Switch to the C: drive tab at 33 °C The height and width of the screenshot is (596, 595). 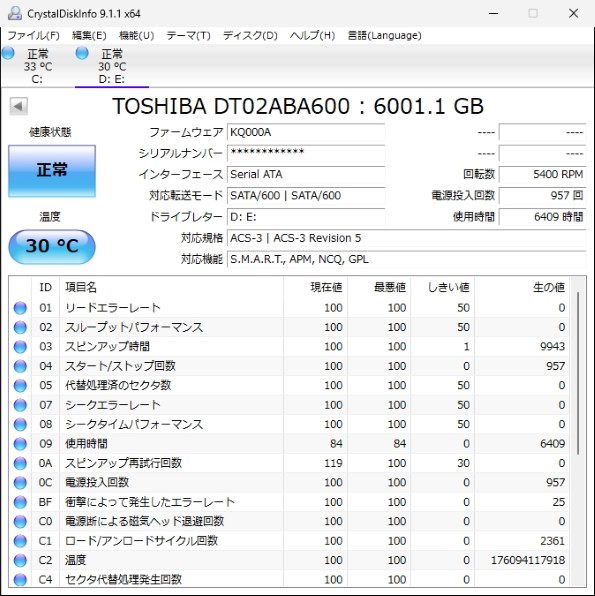click(38, 66)
